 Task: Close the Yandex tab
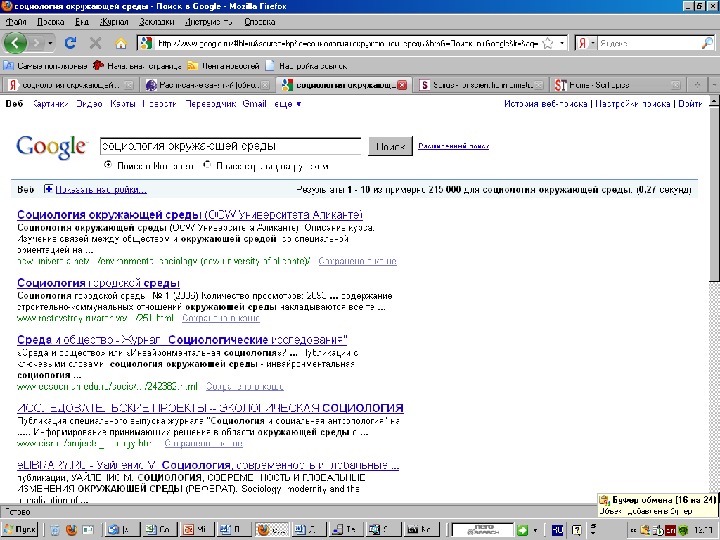(129, 85)
